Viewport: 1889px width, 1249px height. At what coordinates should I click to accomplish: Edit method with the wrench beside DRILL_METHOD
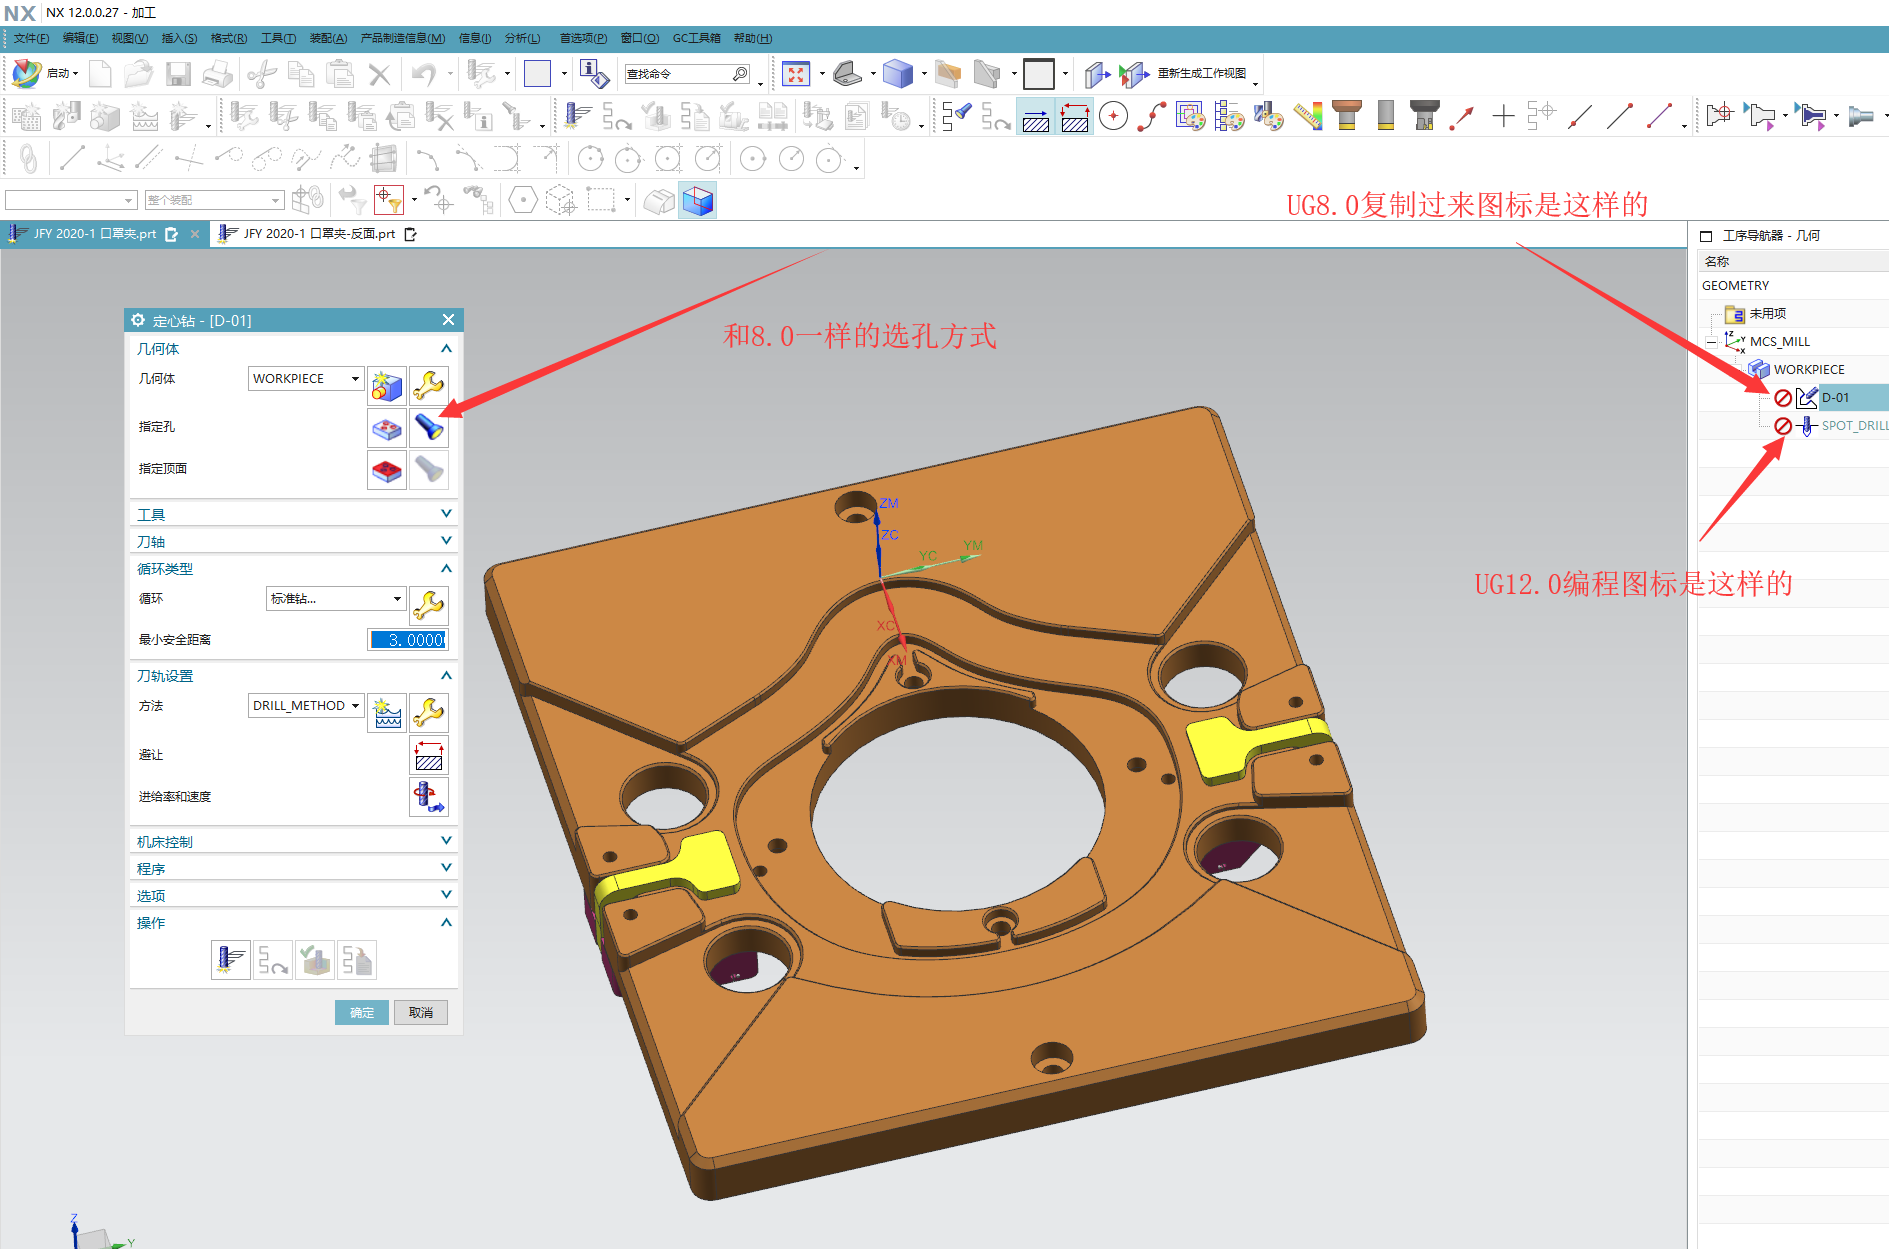(x=429, y=713)
